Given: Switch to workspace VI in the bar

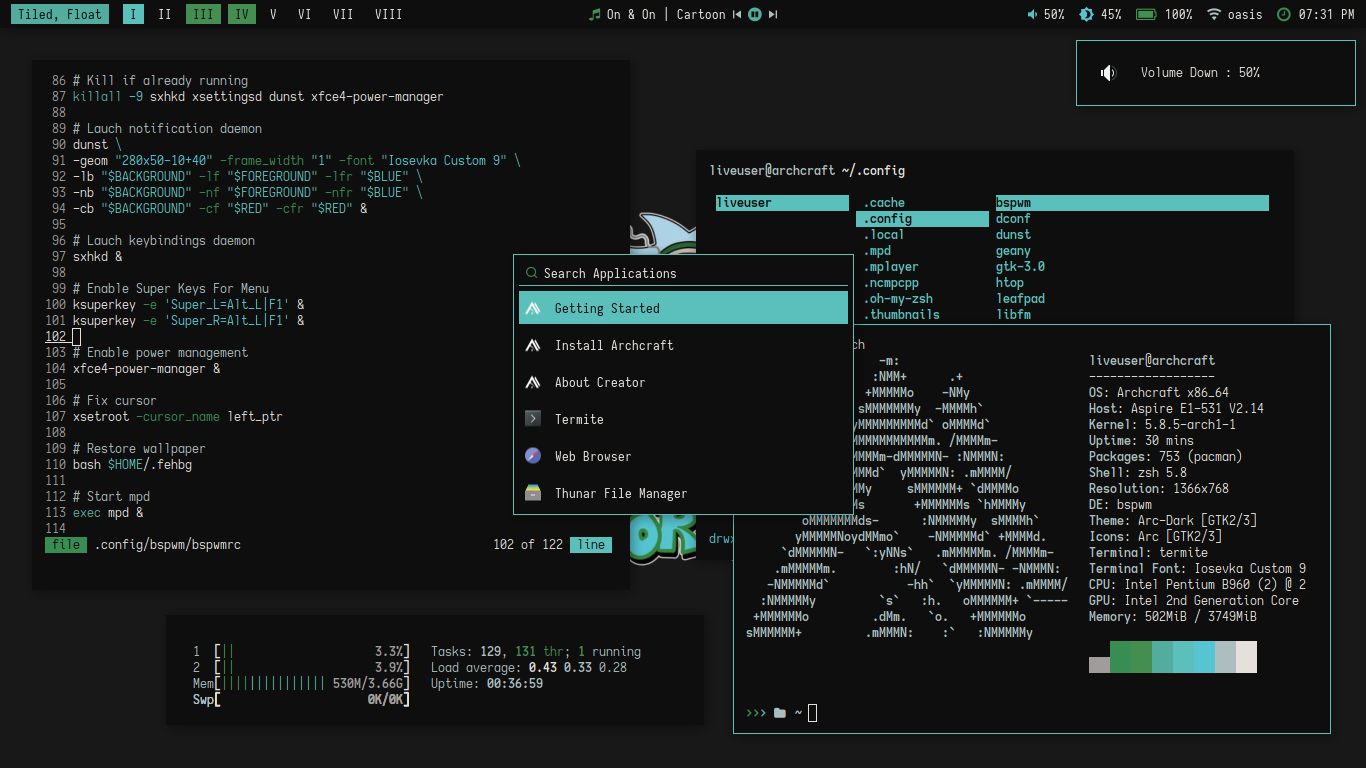Looking at the screenshot, I should [x=305, y=14].
